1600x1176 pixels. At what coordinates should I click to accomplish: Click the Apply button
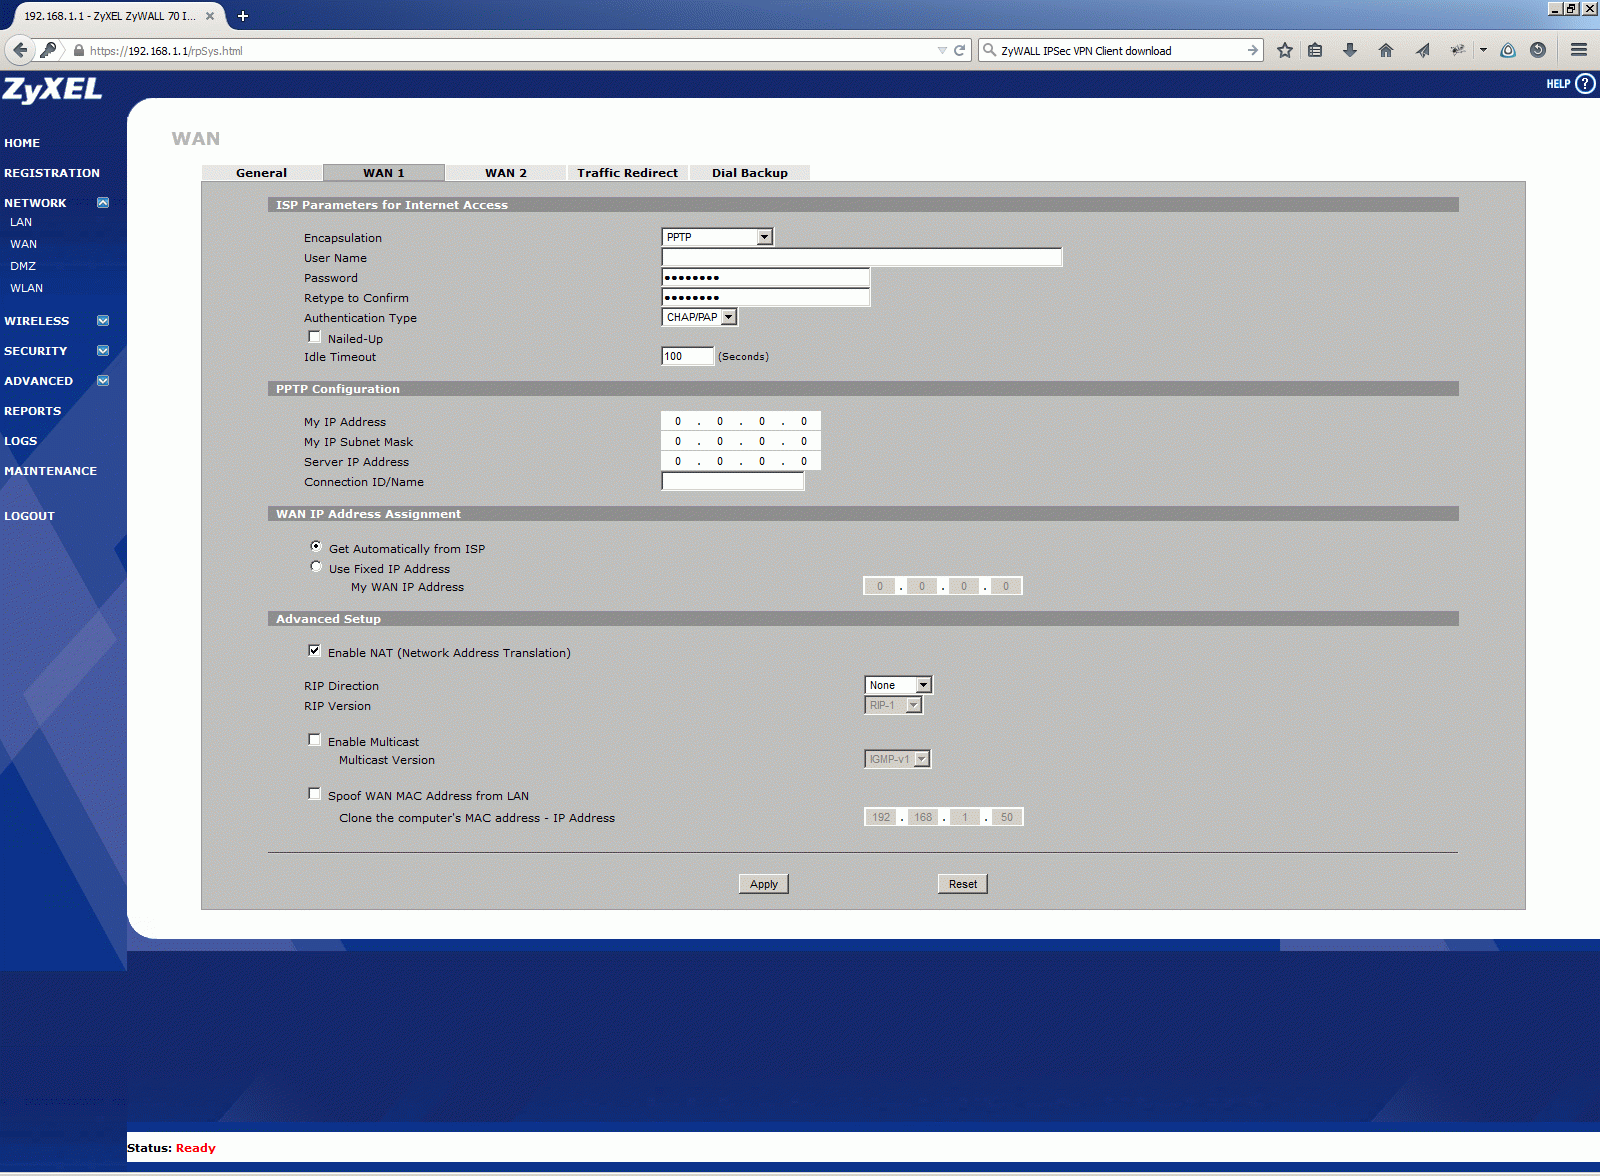tap(763, 884)
